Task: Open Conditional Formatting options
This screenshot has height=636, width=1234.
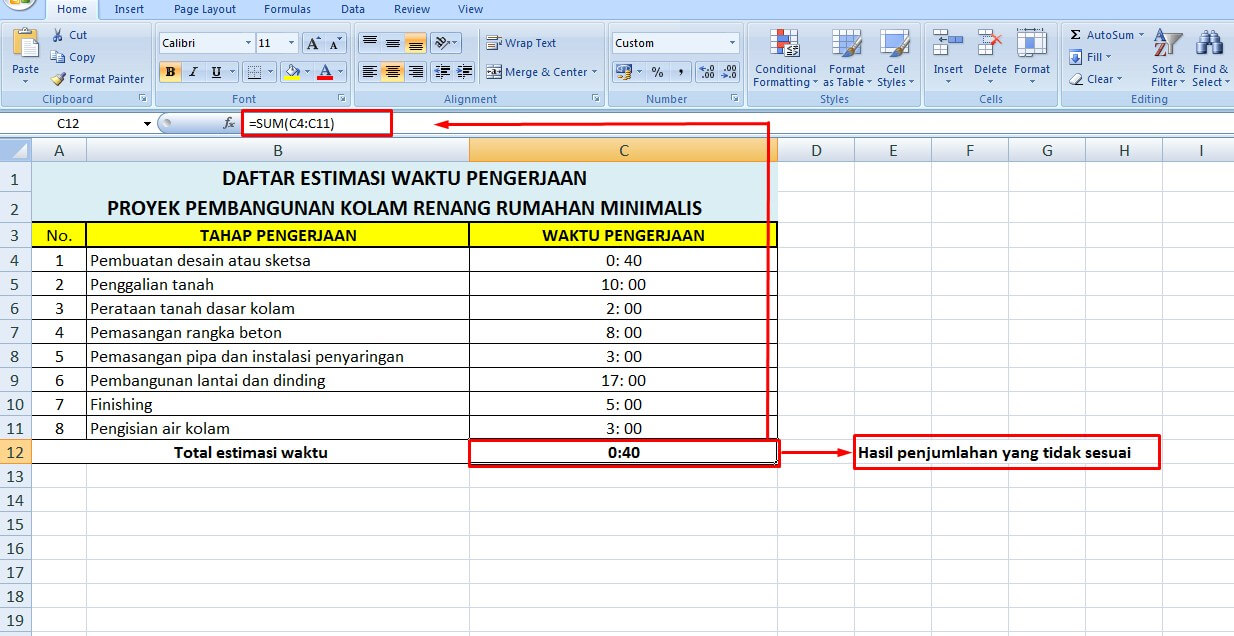Action: pyautogui.click(x=784, y=58)
